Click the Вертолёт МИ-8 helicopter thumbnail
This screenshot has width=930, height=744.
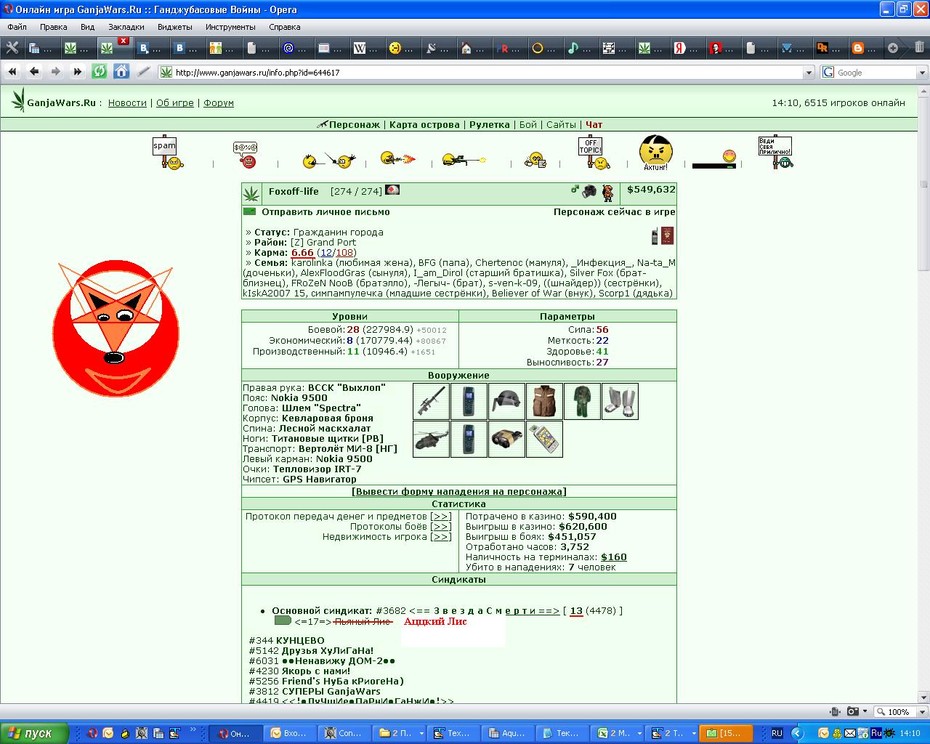point(431,439)
